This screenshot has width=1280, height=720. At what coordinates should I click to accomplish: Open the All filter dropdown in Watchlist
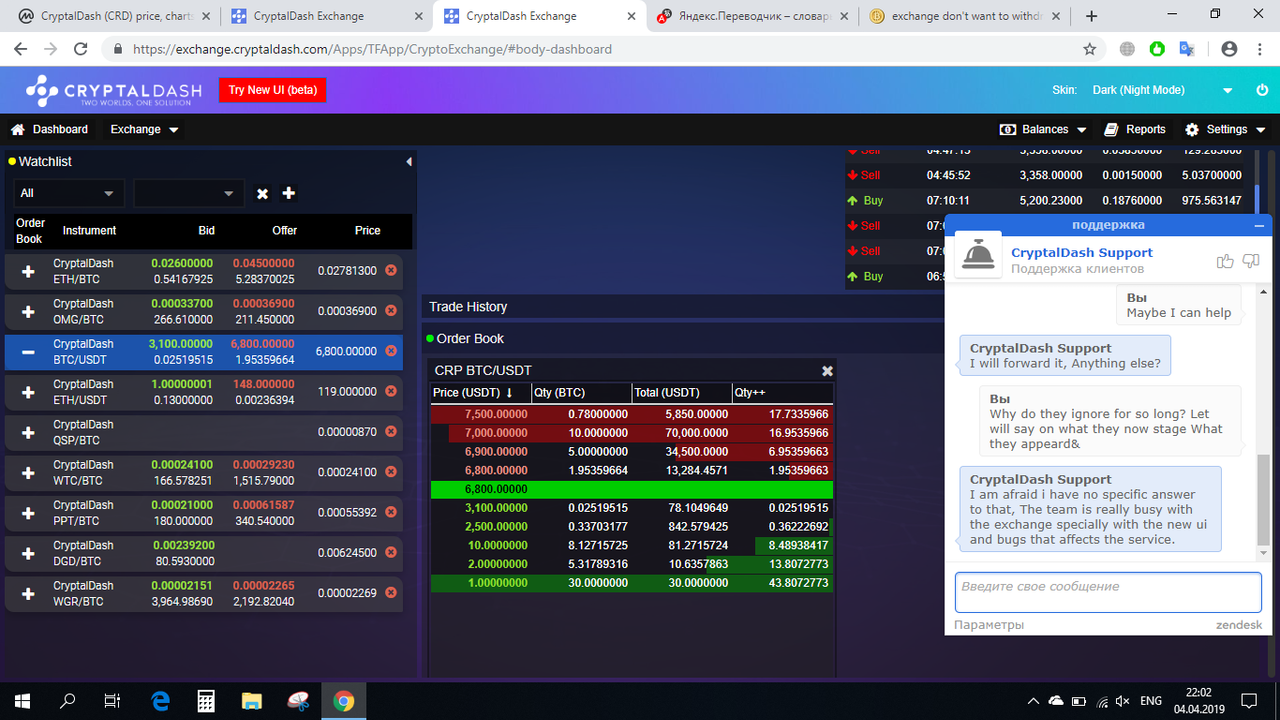(69, 193)
